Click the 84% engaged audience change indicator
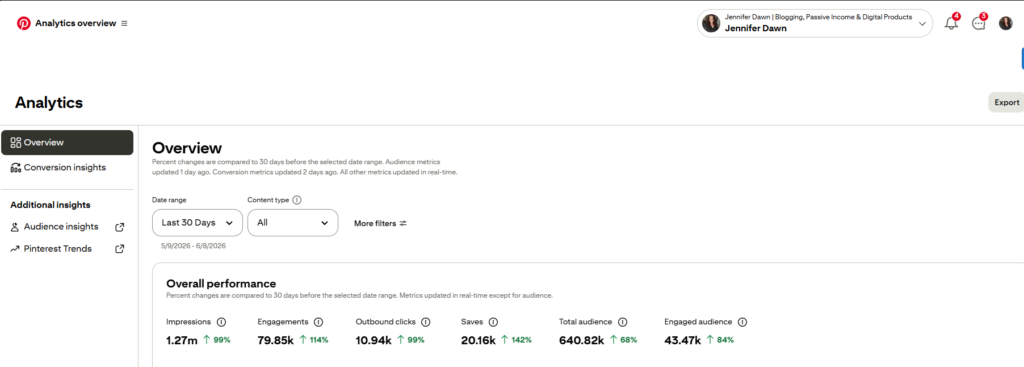This screenshot has width=1024, height=367. [x=720, y=340]
